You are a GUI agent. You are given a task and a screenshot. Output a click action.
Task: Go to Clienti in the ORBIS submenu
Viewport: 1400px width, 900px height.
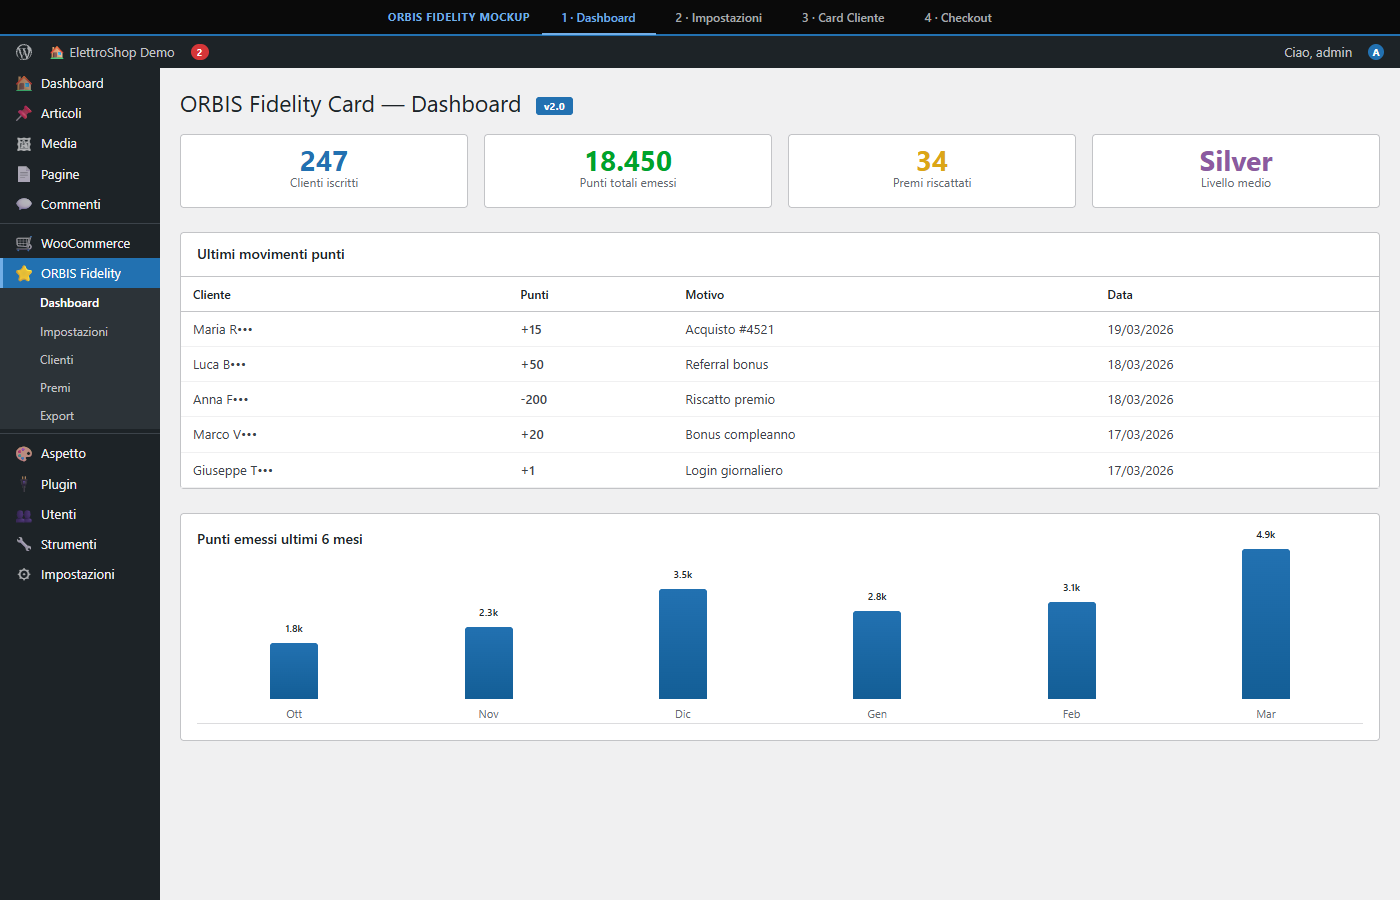point(56,359)
